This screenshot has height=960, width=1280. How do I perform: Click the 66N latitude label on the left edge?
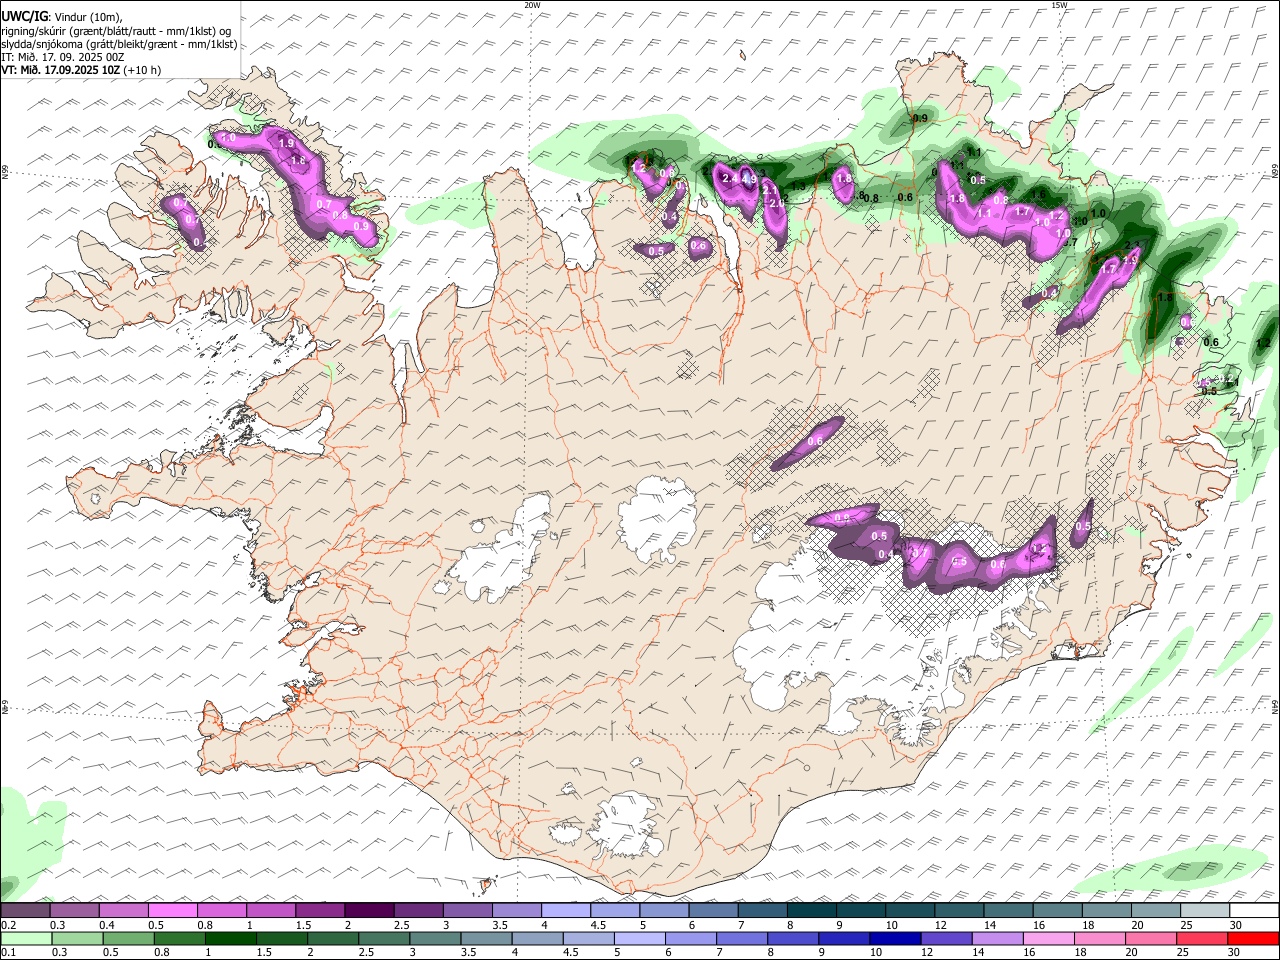(x=5, y=172)
